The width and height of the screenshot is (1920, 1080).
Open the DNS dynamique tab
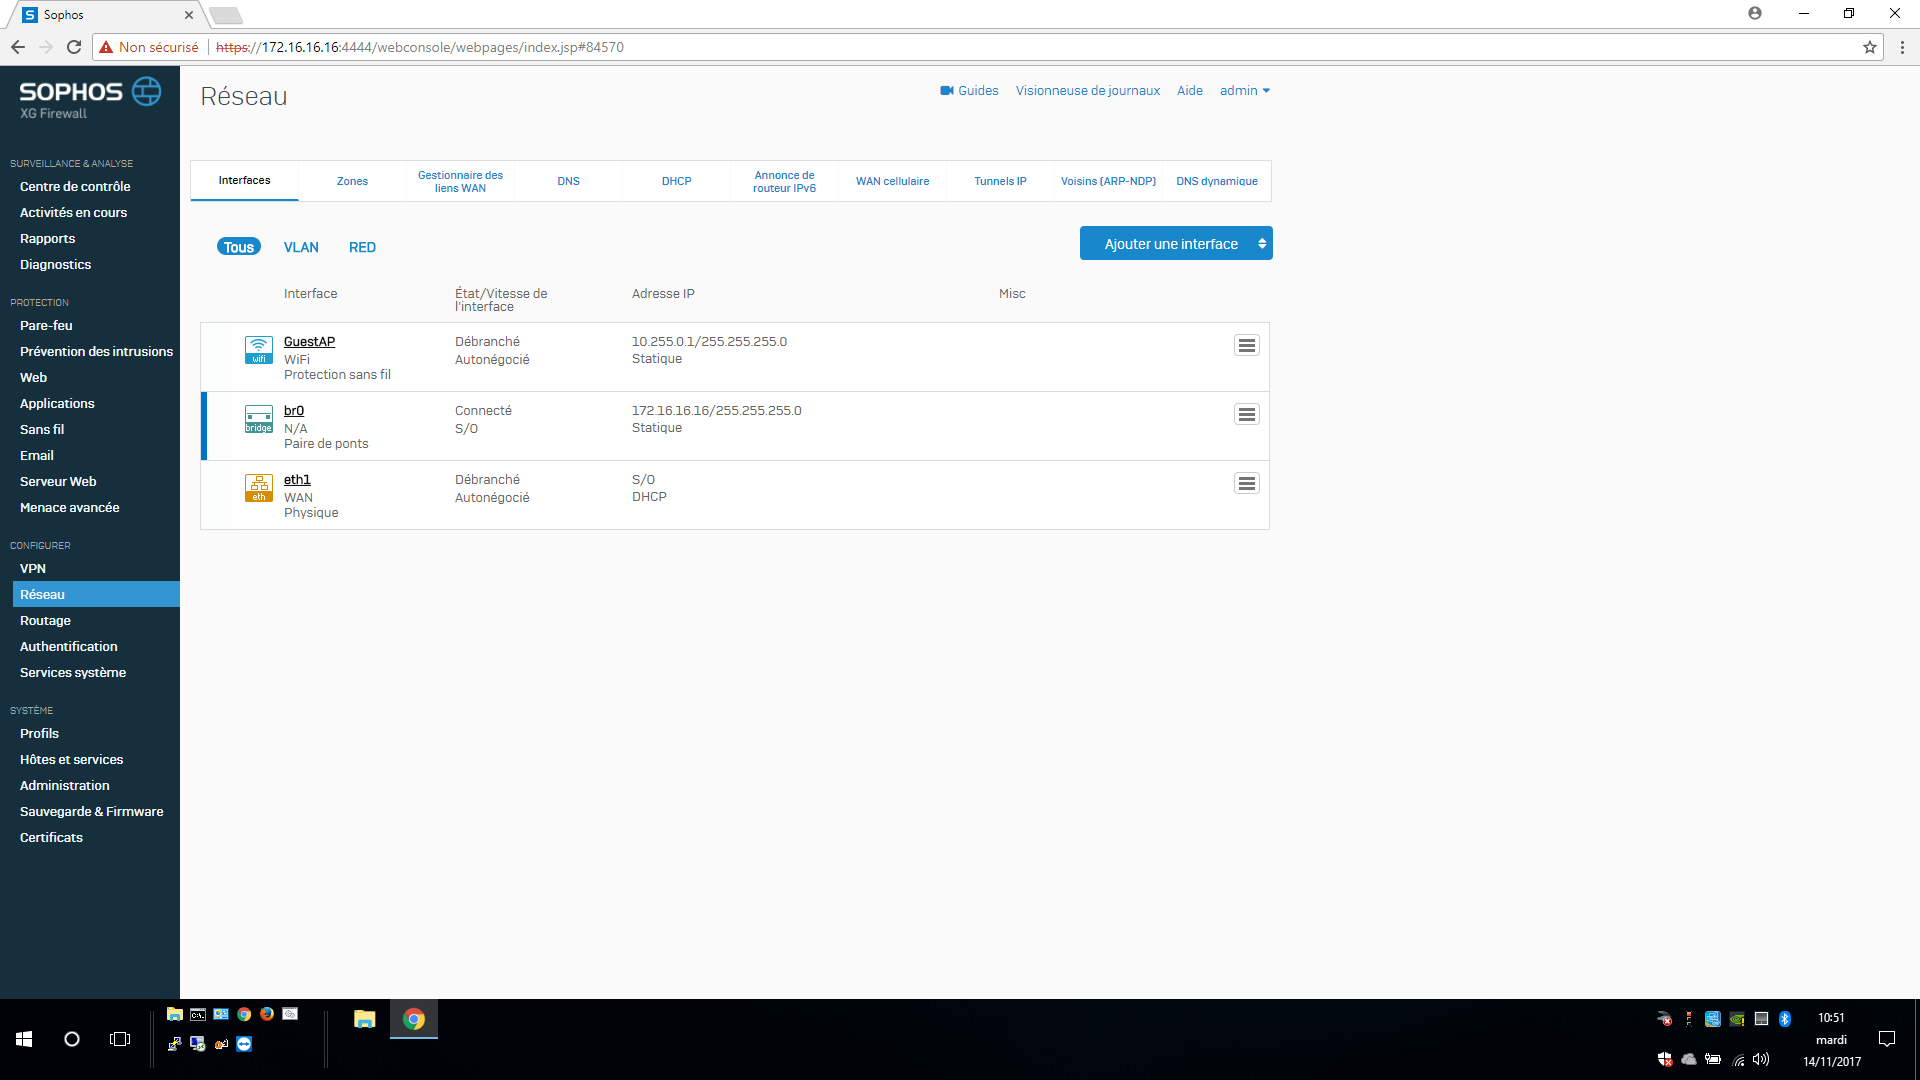[x=1216, y=181]
